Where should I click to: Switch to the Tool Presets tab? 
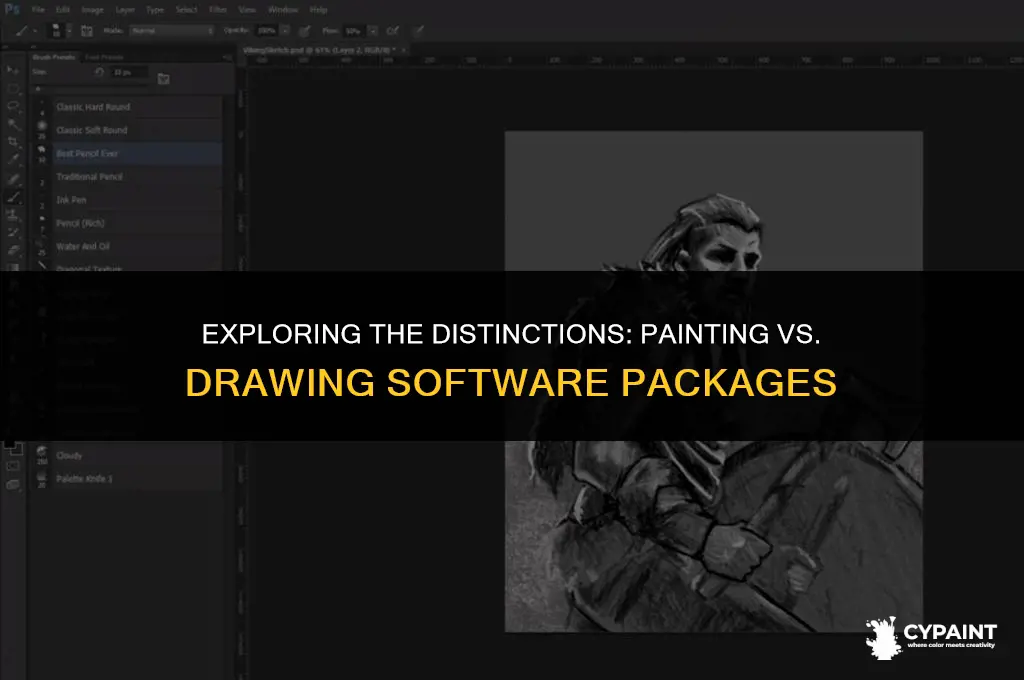104,57
